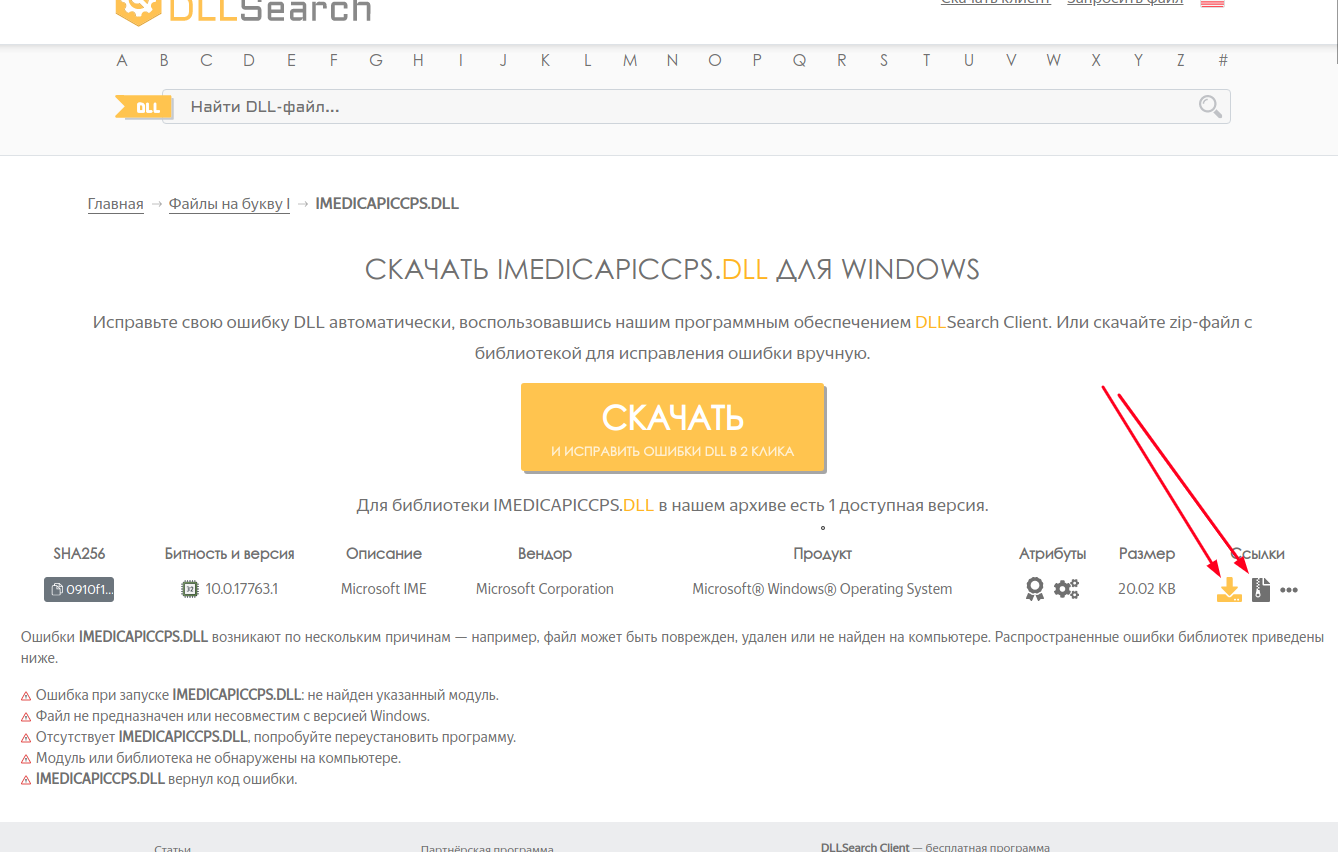Click the zip archive download icon
Image resolution: width=1338 pixels, height=852 pixels.
pos(1261,590)
